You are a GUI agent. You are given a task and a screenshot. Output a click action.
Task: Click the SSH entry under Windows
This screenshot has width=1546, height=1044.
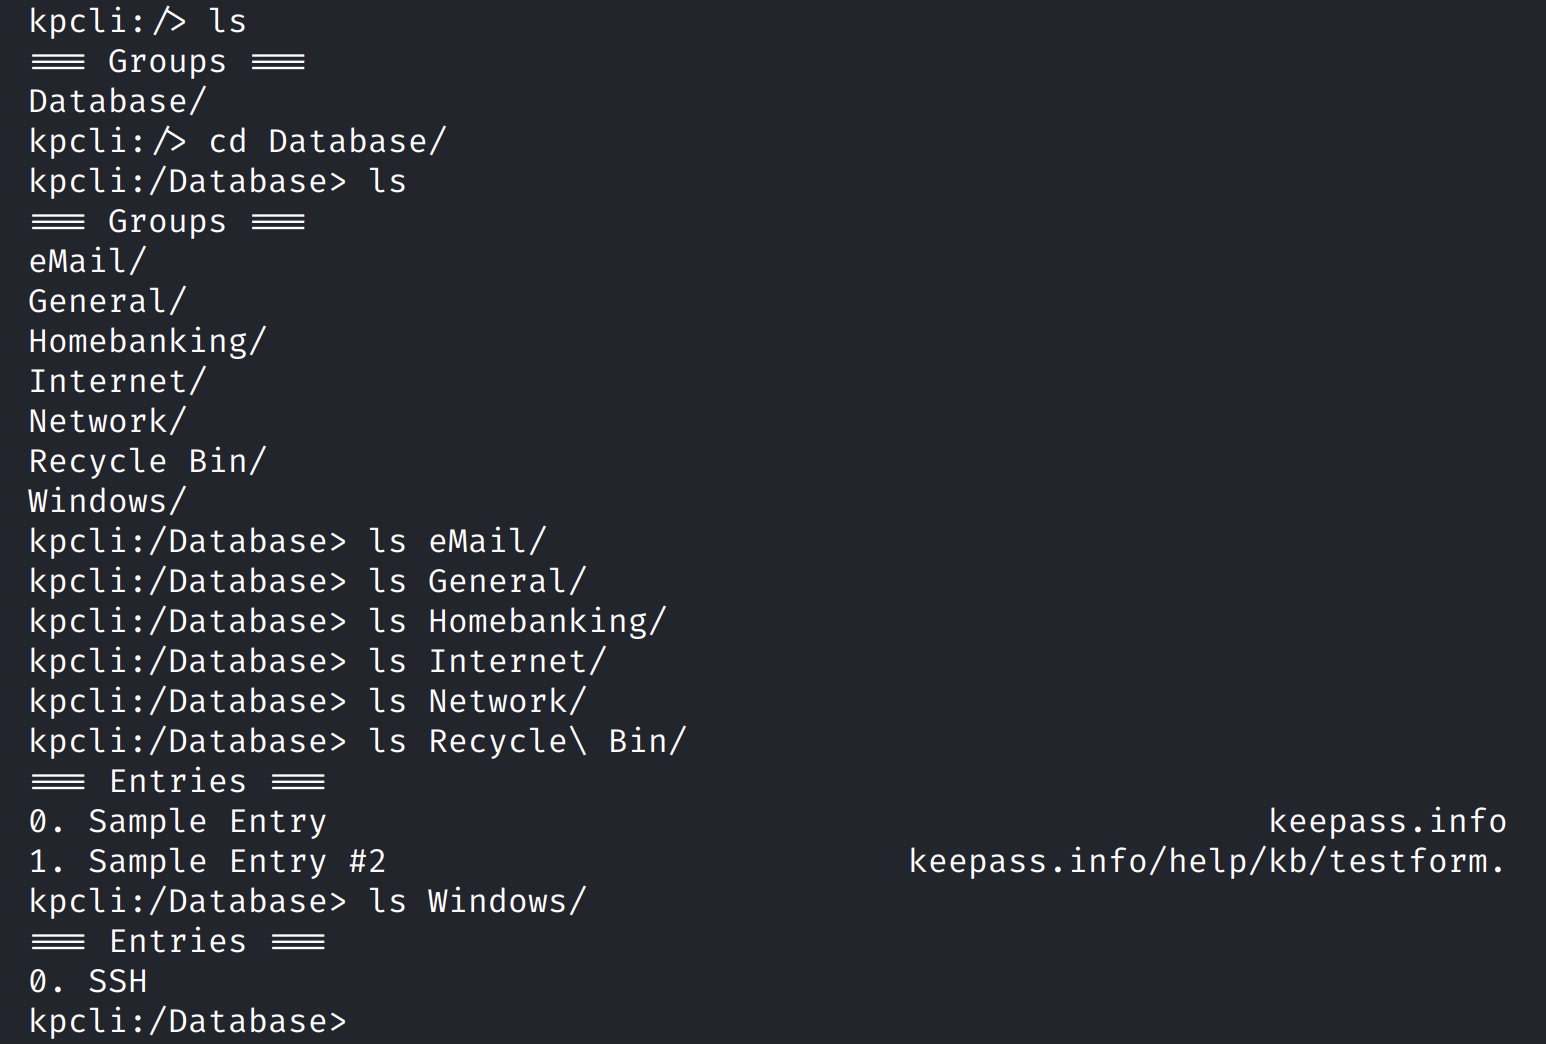pos(117,981)
